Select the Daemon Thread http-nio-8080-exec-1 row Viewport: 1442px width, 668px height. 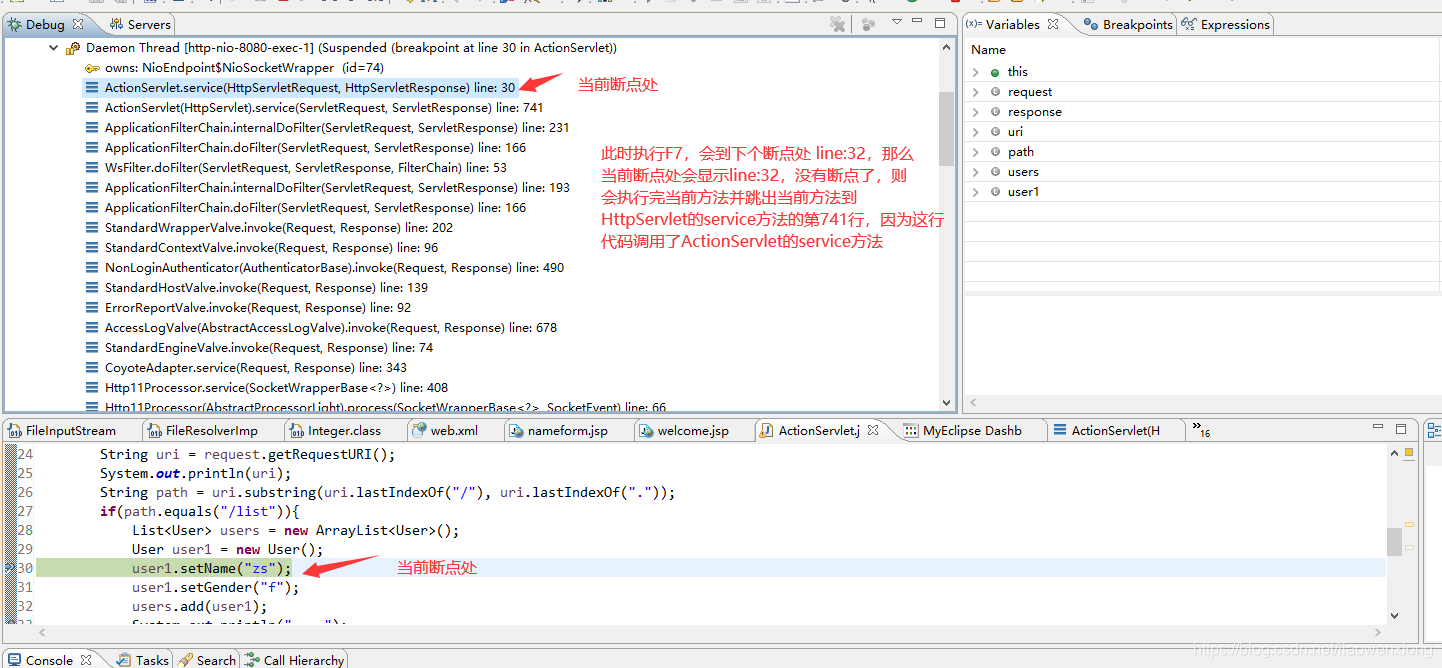[x=340, y=48]
